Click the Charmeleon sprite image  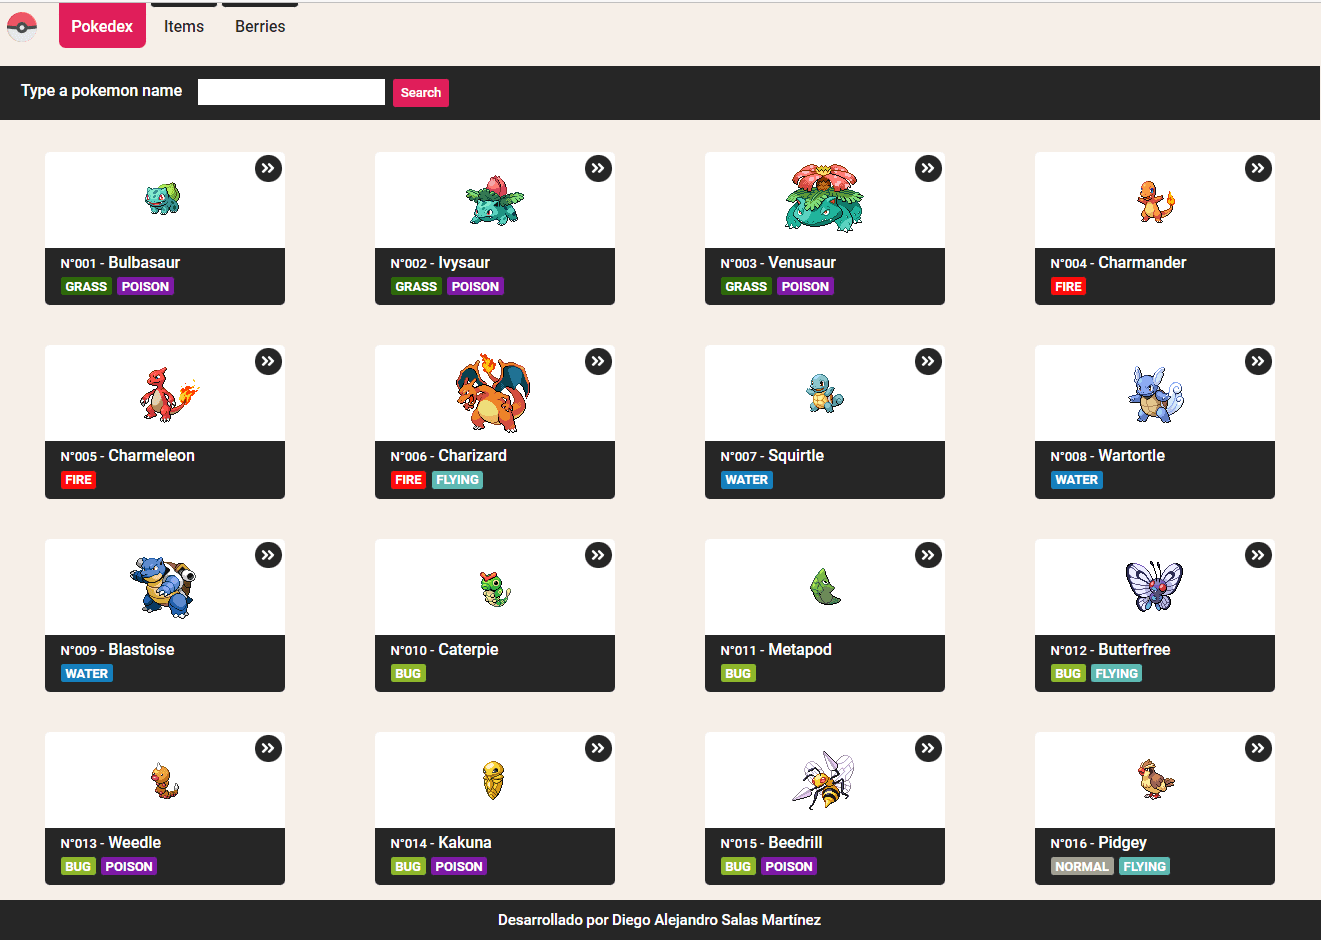(x=167, y=394)
